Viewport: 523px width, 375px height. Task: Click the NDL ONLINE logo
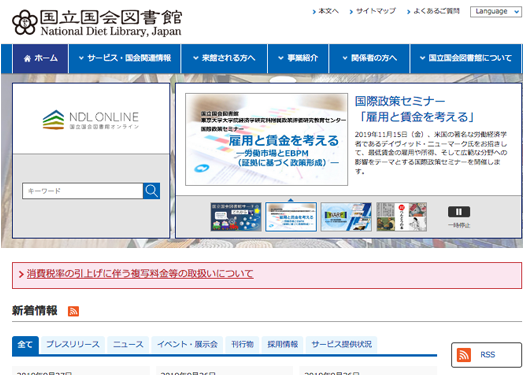91,119
